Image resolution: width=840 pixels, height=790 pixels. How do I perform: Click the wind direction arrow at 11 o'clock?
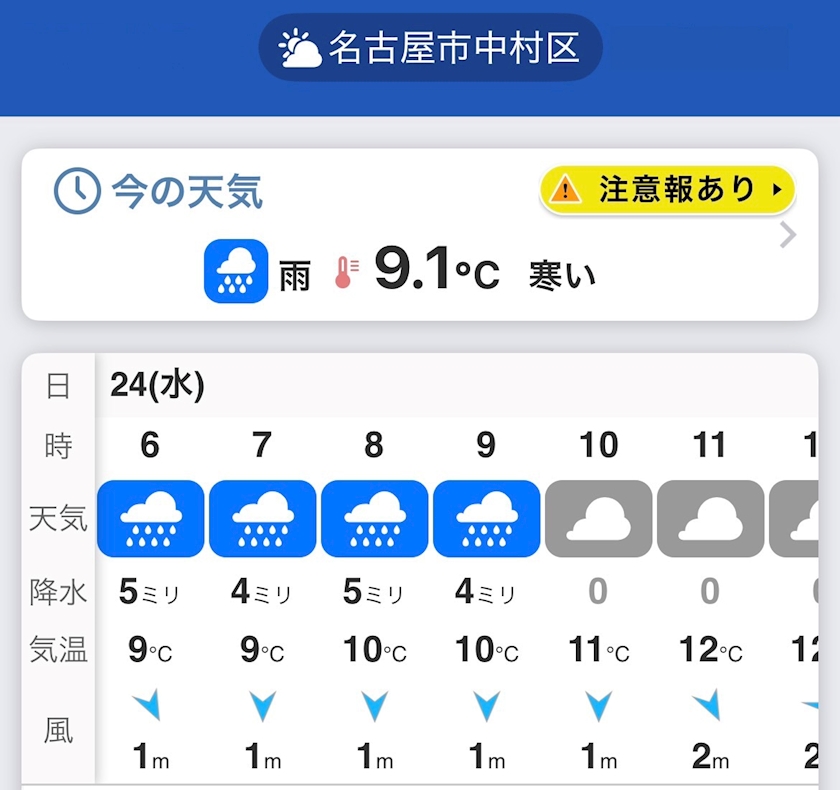(x=708, y=706)
